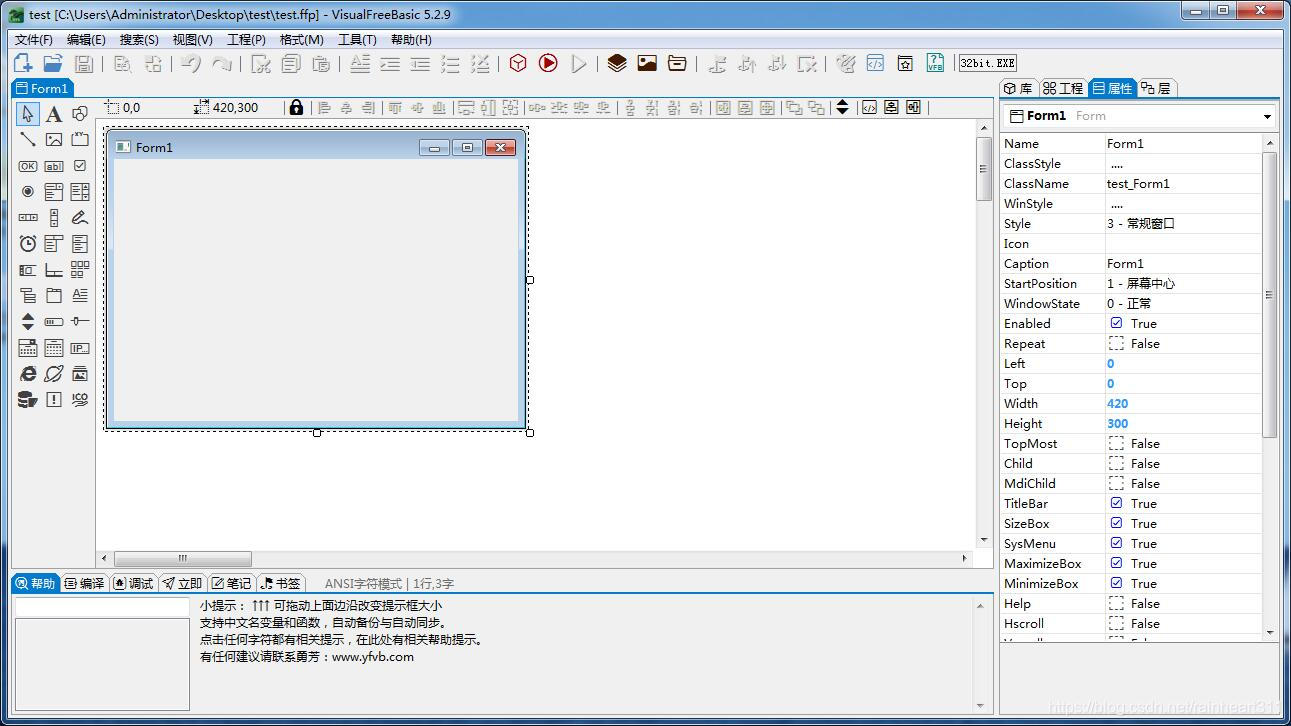Select the Label tool (A) in the toolbox
Screen dimensions: 1291x726
(x=53, y=114)
